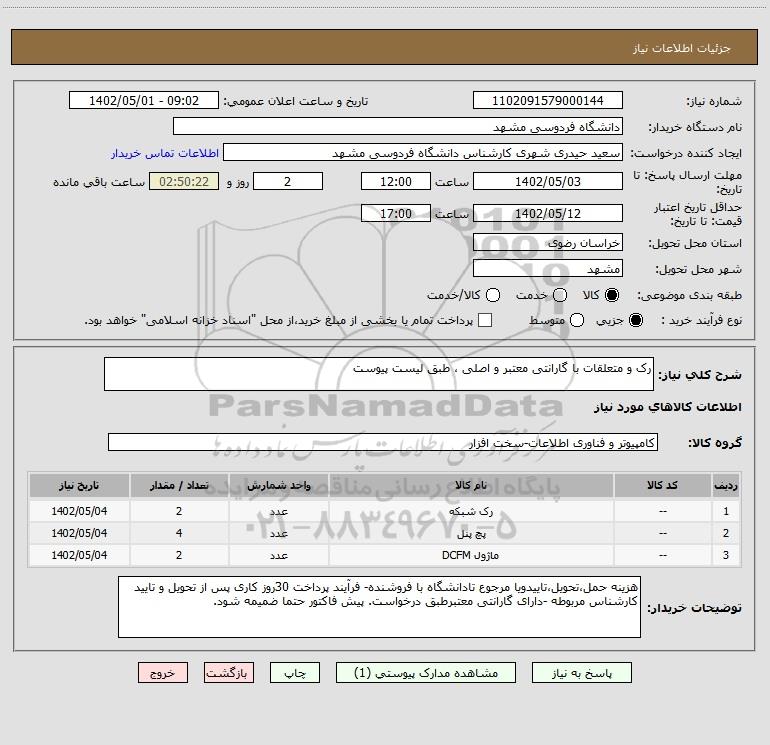Screen dimensions: 770x745
Task: Click row number 3 in the items table
Action: [725, 555]
